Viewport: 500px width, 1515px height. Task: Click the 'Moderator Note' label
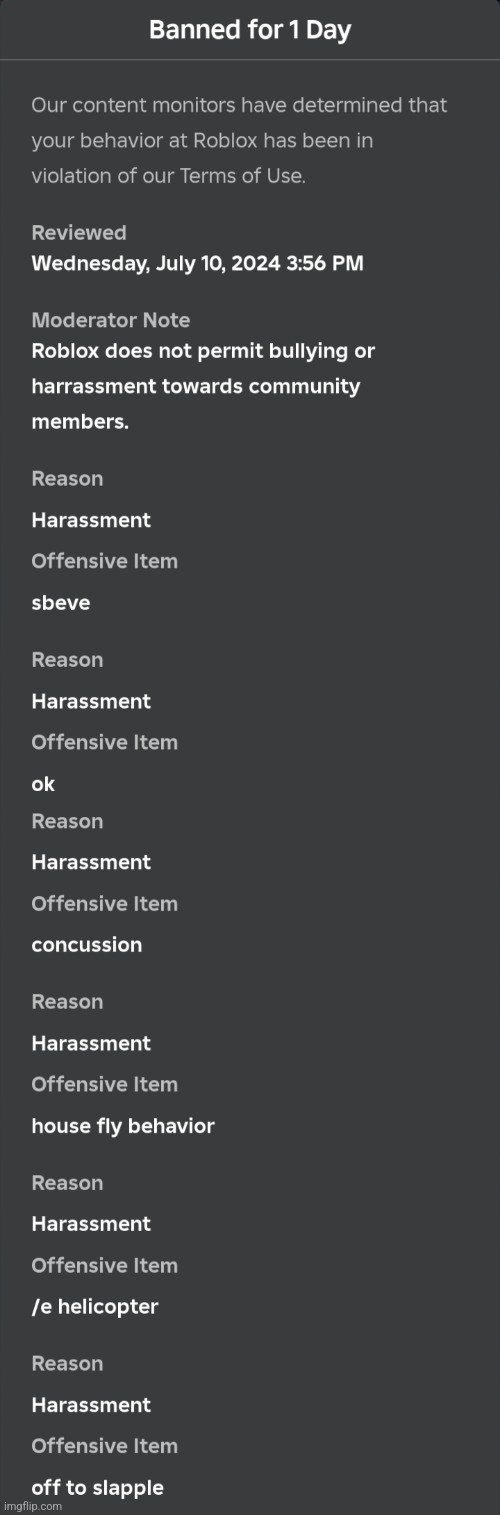110,321
